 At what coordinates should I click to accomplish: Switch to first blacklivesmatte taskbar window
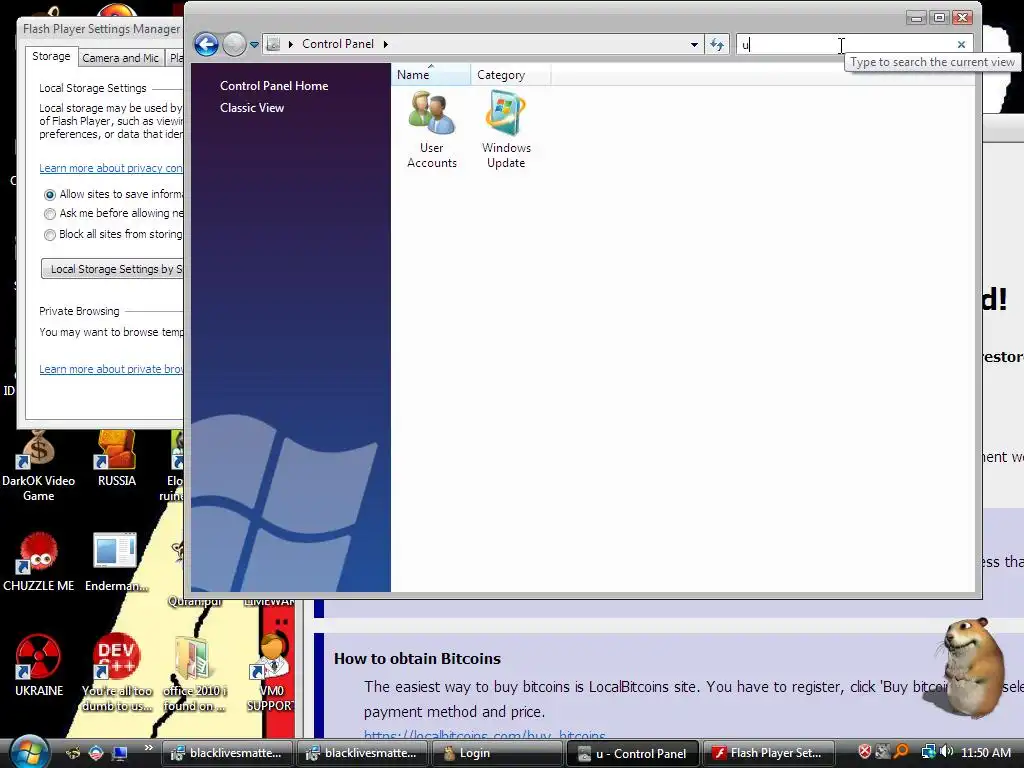227,753
